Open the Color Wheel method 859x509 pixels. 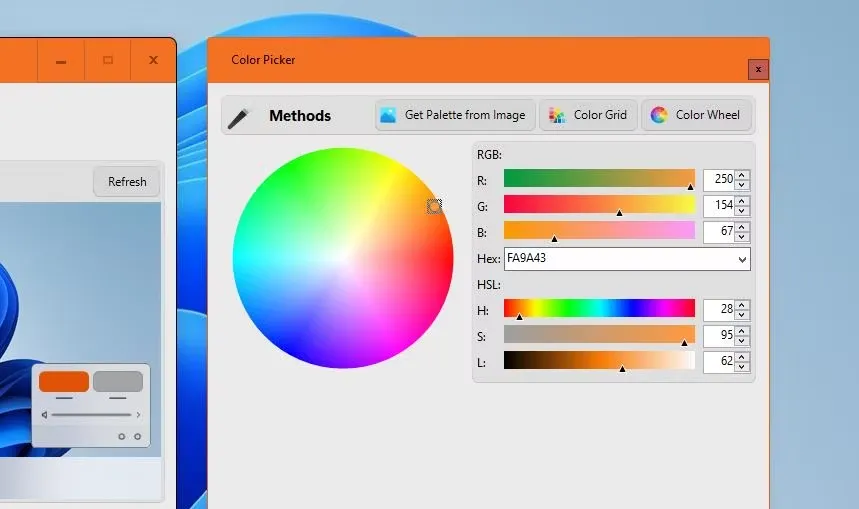(696, 115)
